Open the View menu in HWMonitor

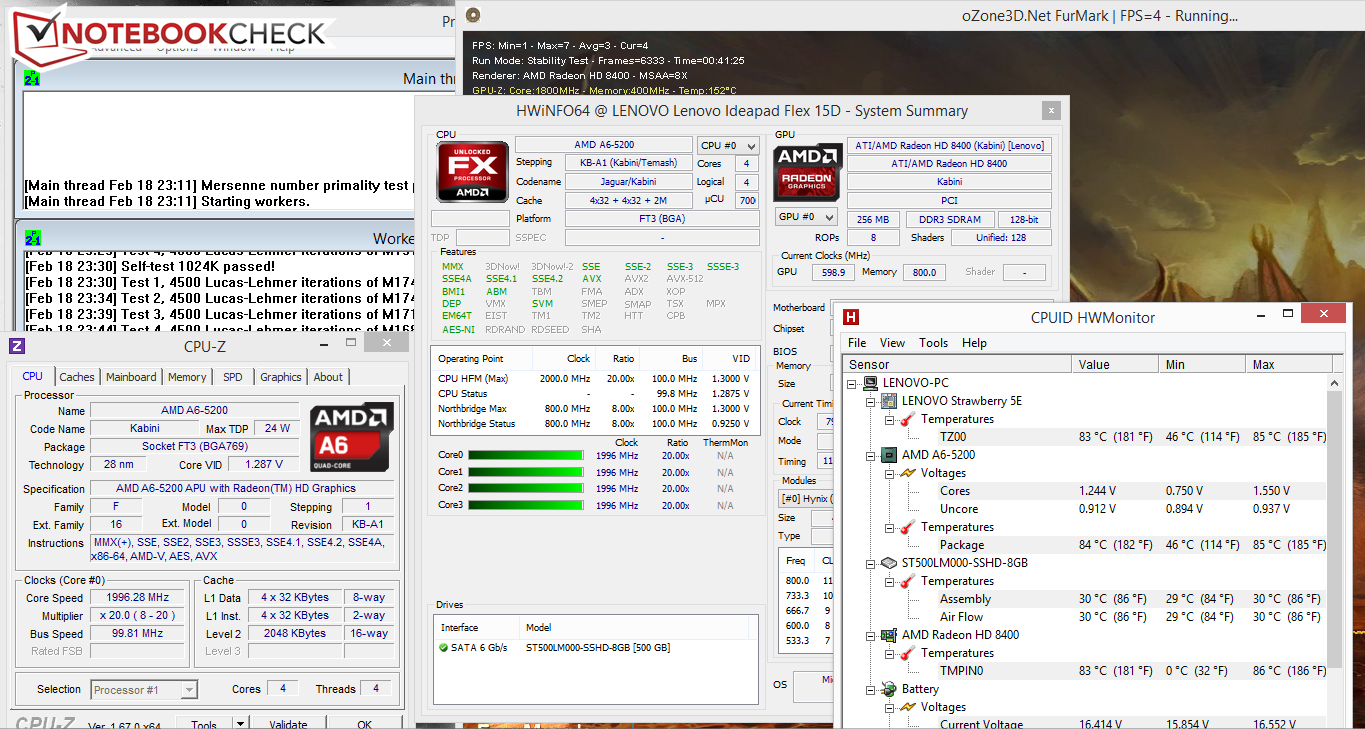coord(893,342)
